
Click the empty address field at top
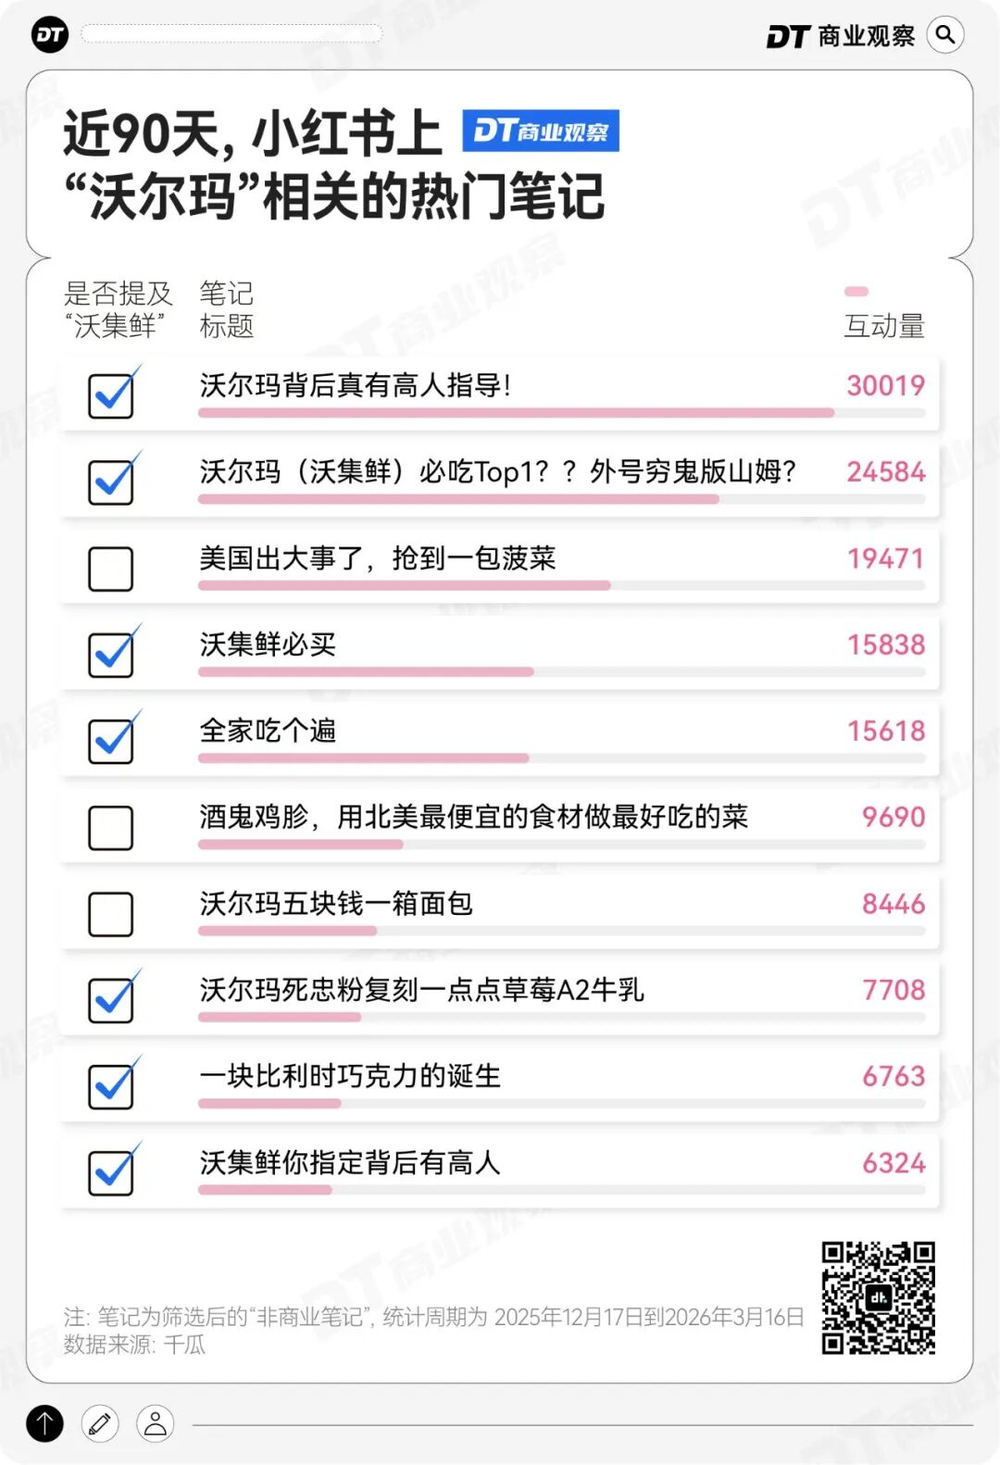[x=232, y=35]
